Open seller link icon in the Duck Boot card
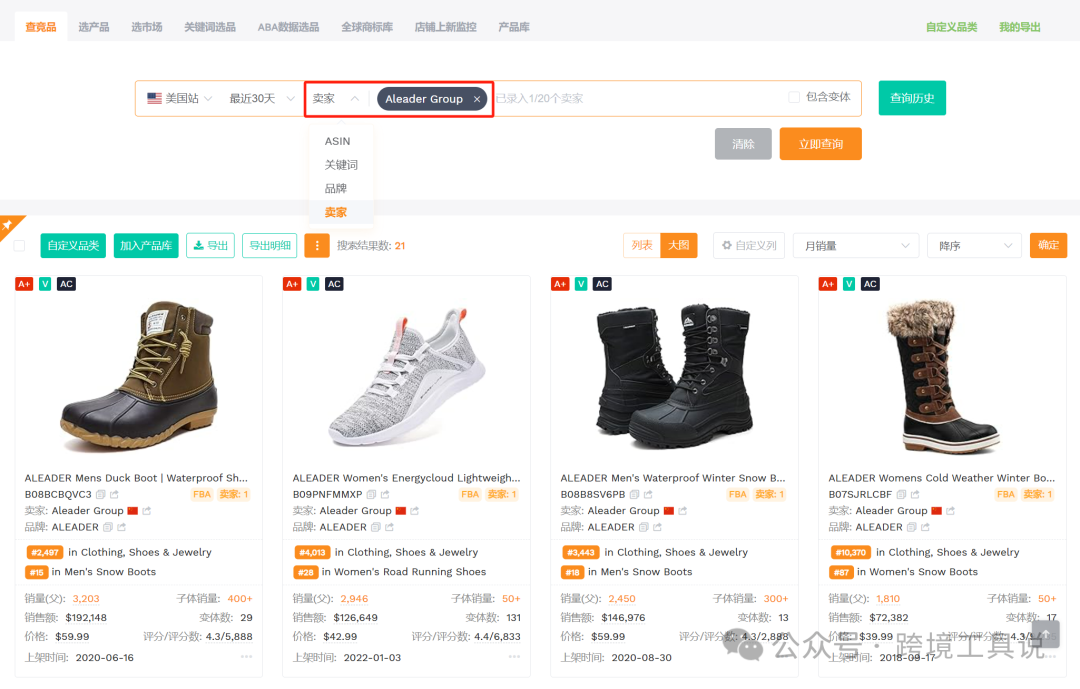This screenshot has width=1080, height=689. (x=147, y=511)
